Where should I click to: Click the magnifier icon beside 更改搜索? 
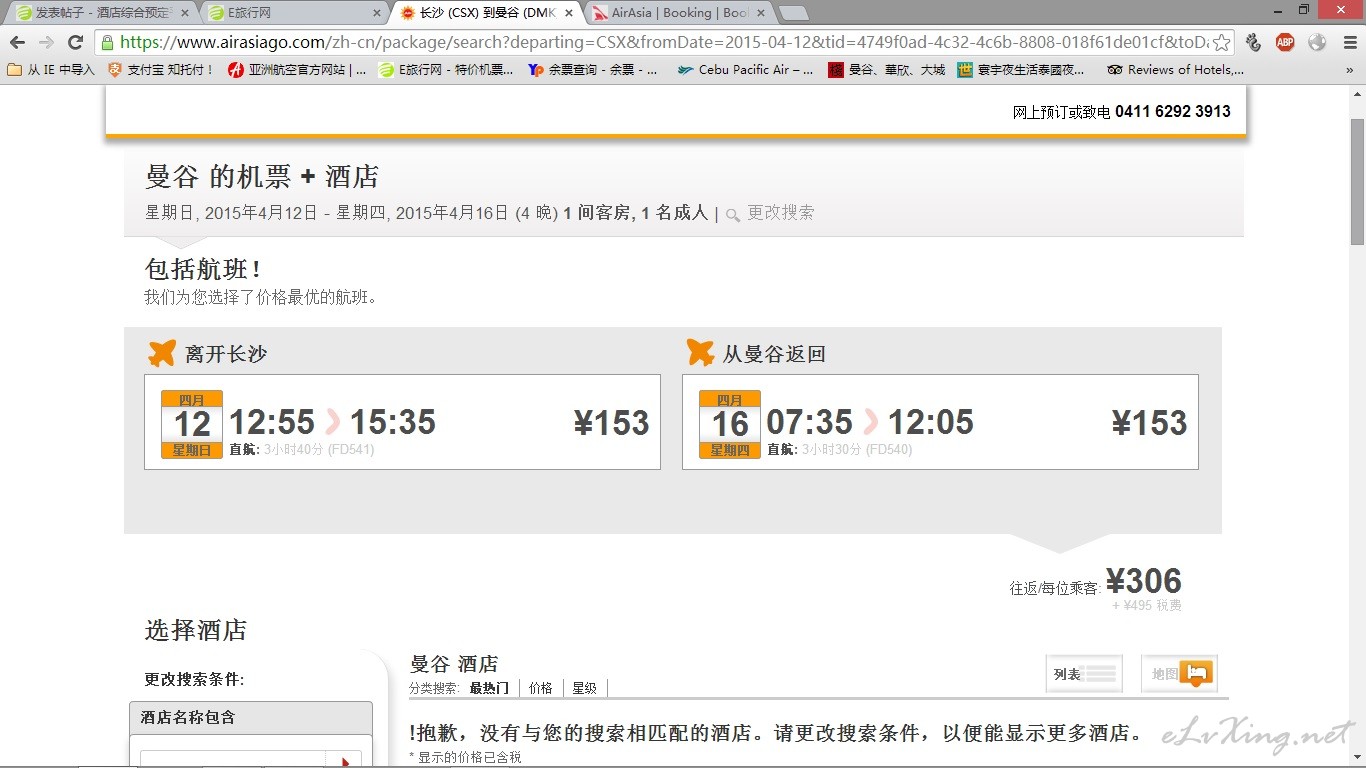click(x=733, y=214)
